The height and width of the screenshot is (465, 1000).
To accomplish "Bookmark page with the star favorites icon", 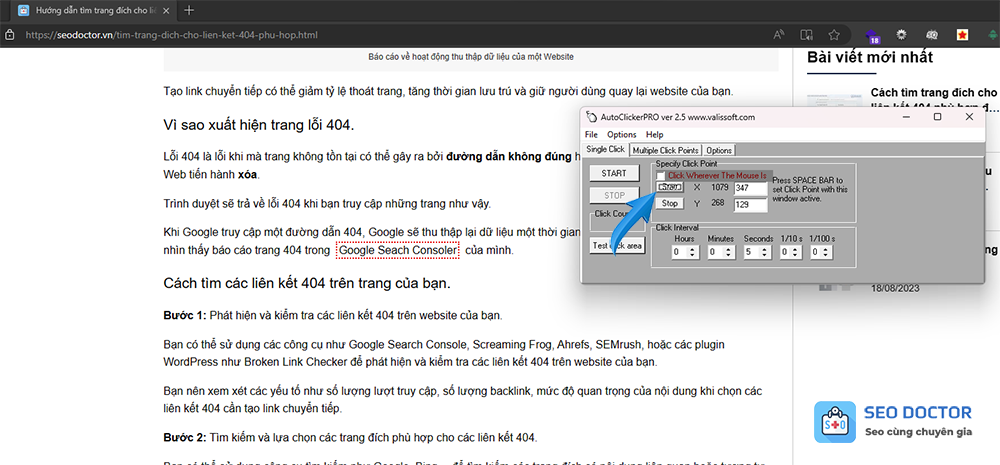I will 833,35.
